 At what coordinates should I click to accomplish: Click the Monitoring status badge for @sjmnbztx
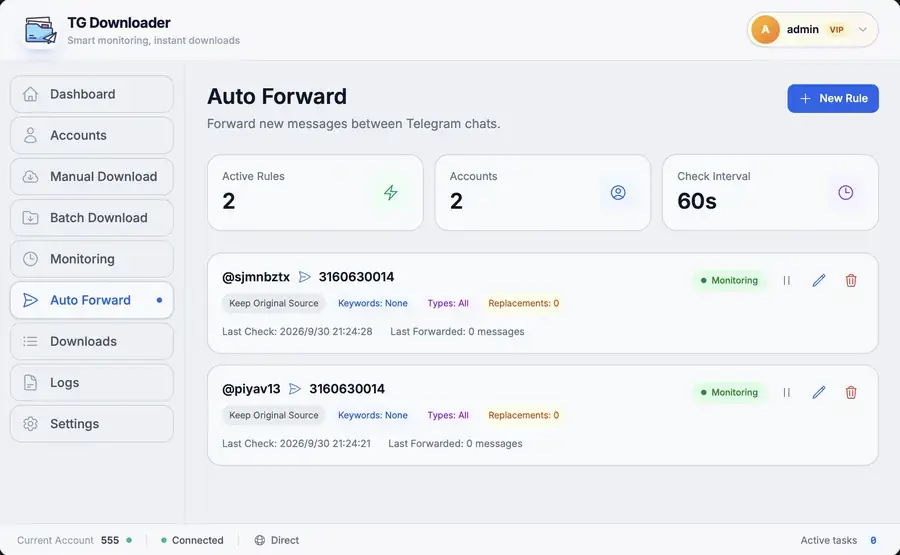click(x=729, y=281)
